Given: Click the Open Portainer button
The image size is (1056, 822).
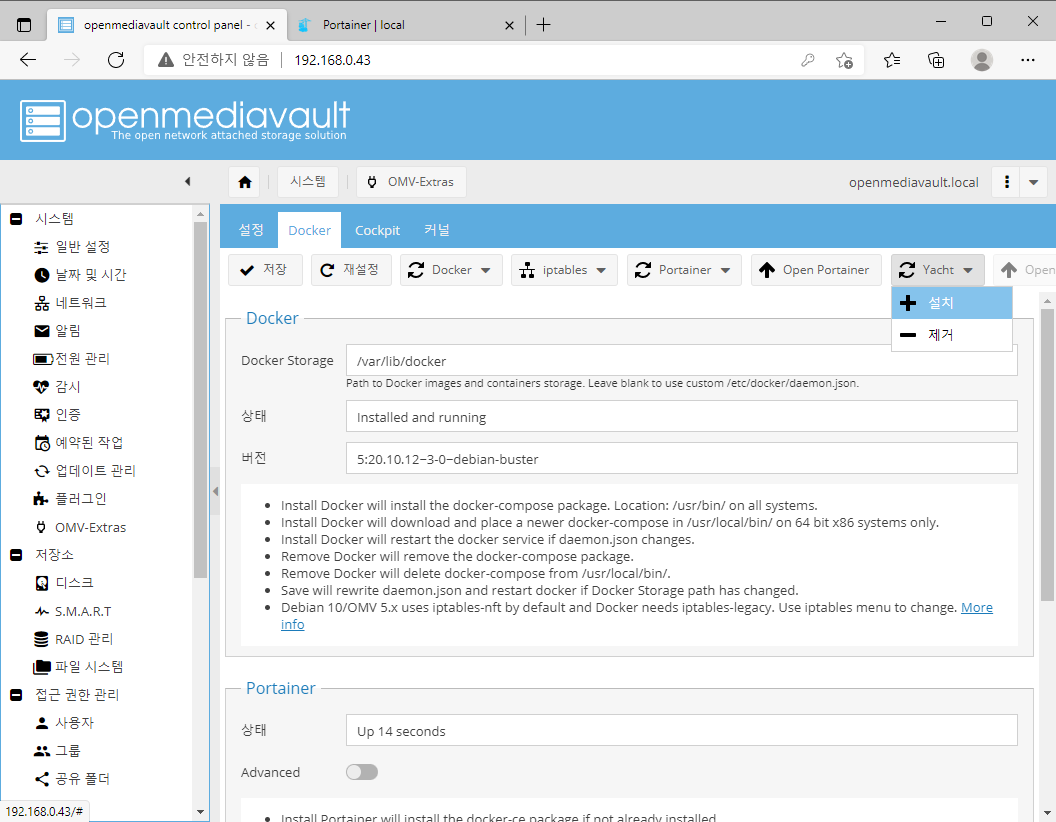Looking at the screenshot, I should coord(816,270).
